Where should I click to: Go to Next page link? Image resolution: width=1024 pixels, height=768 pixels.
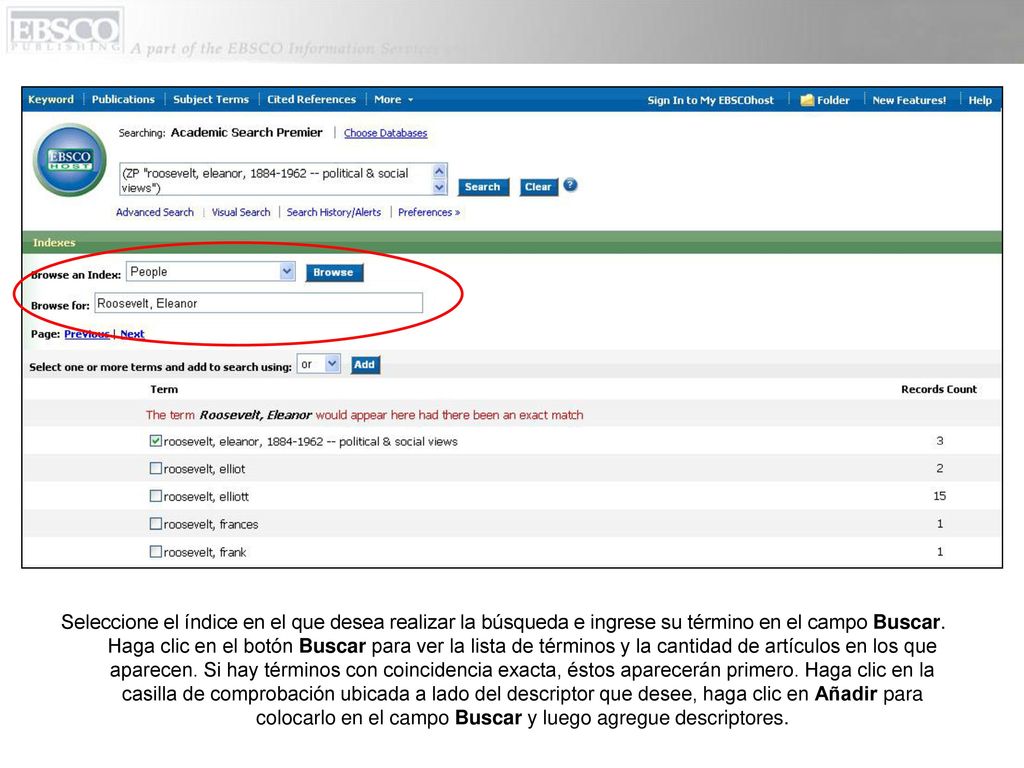coord(132,334)
